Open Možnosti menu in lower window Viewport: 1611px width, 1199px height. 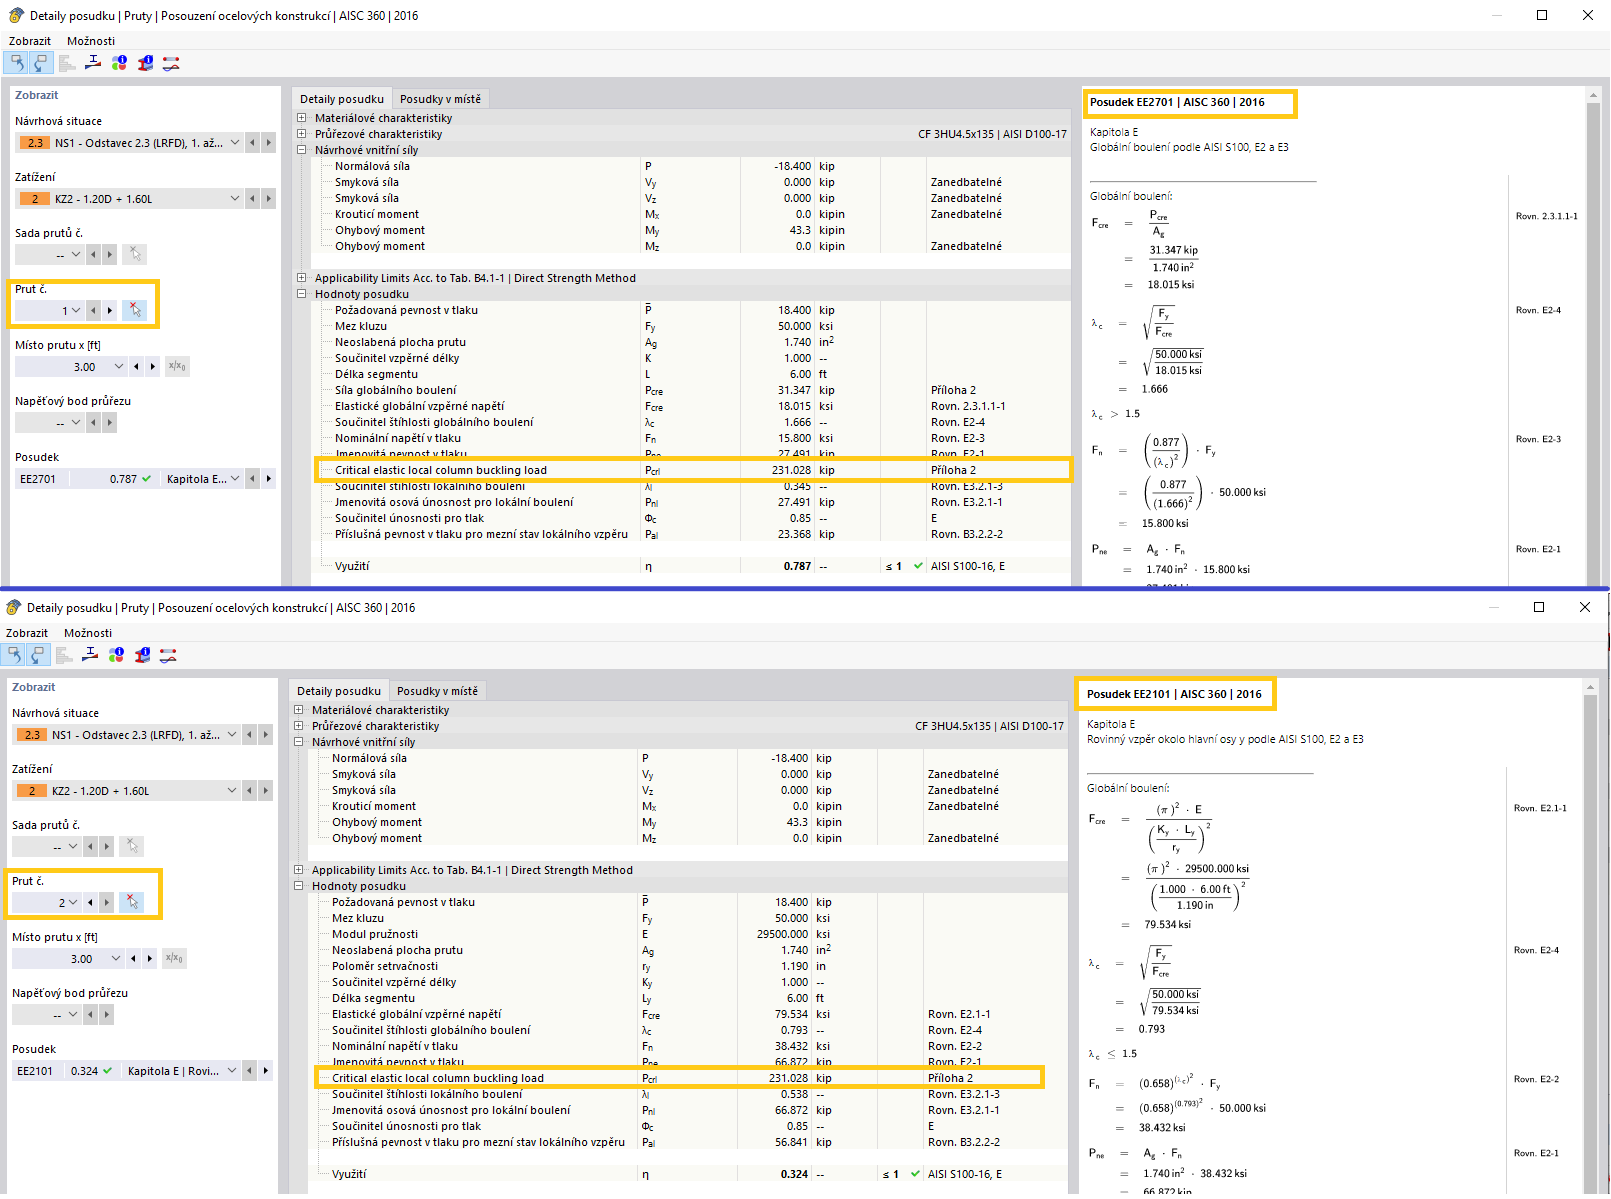(x=88, y=633)
